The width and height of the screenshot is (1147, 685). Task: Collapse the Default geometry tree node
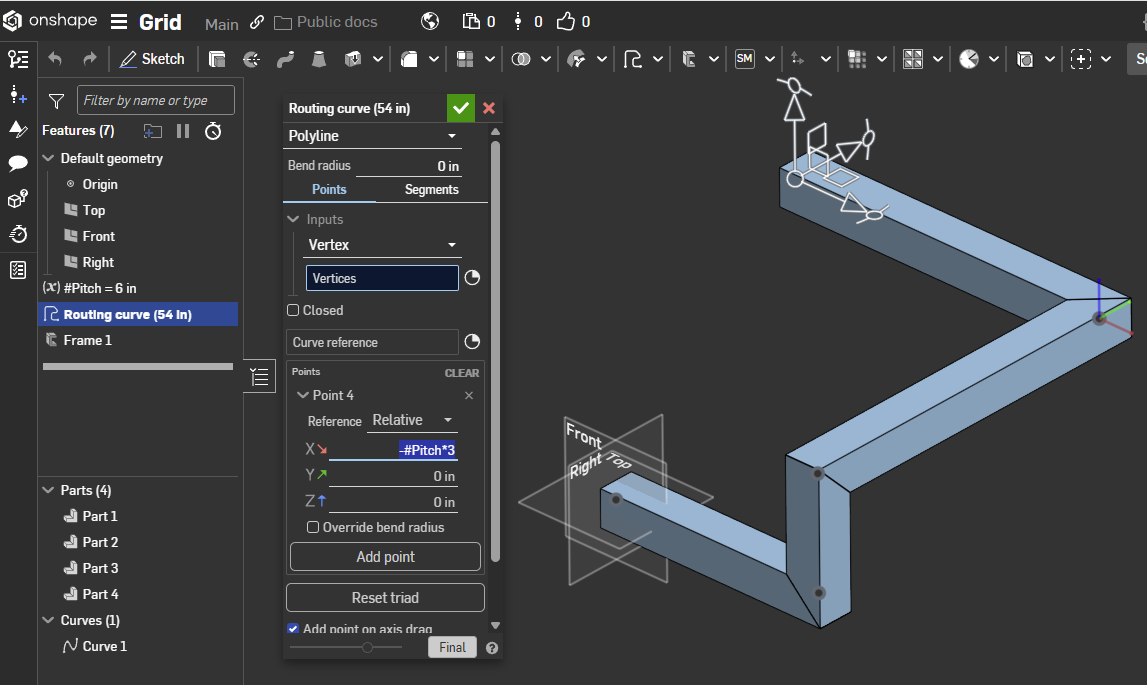[48, 158]
